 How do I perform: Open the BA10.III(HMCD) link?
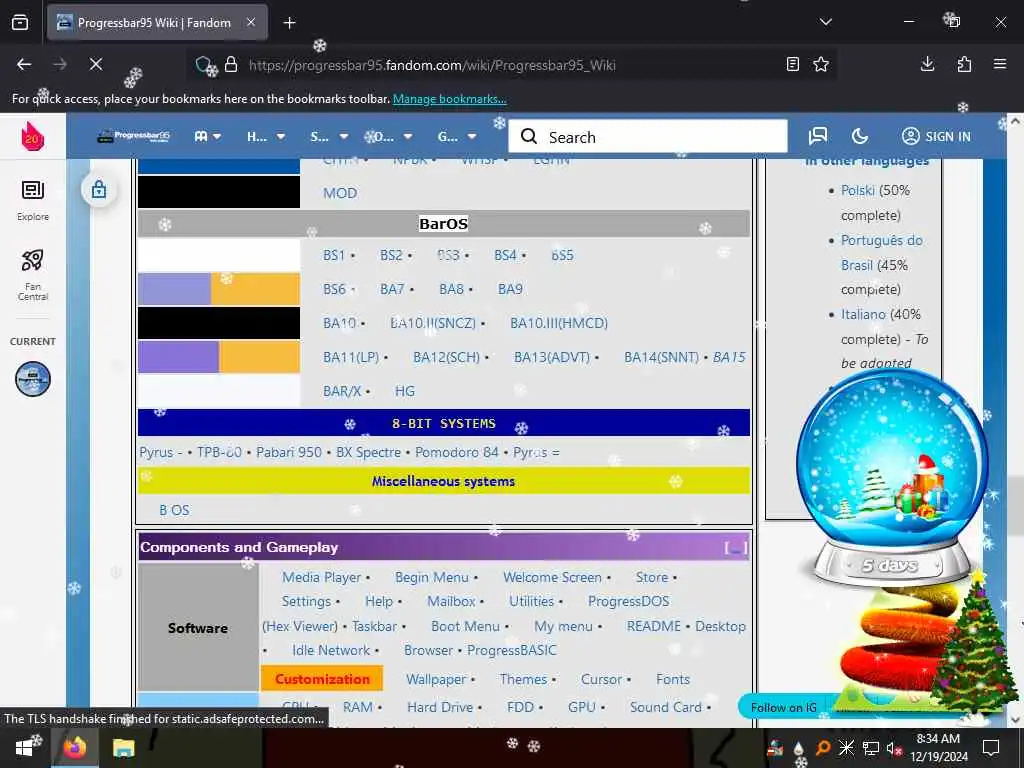coord(558,323)
